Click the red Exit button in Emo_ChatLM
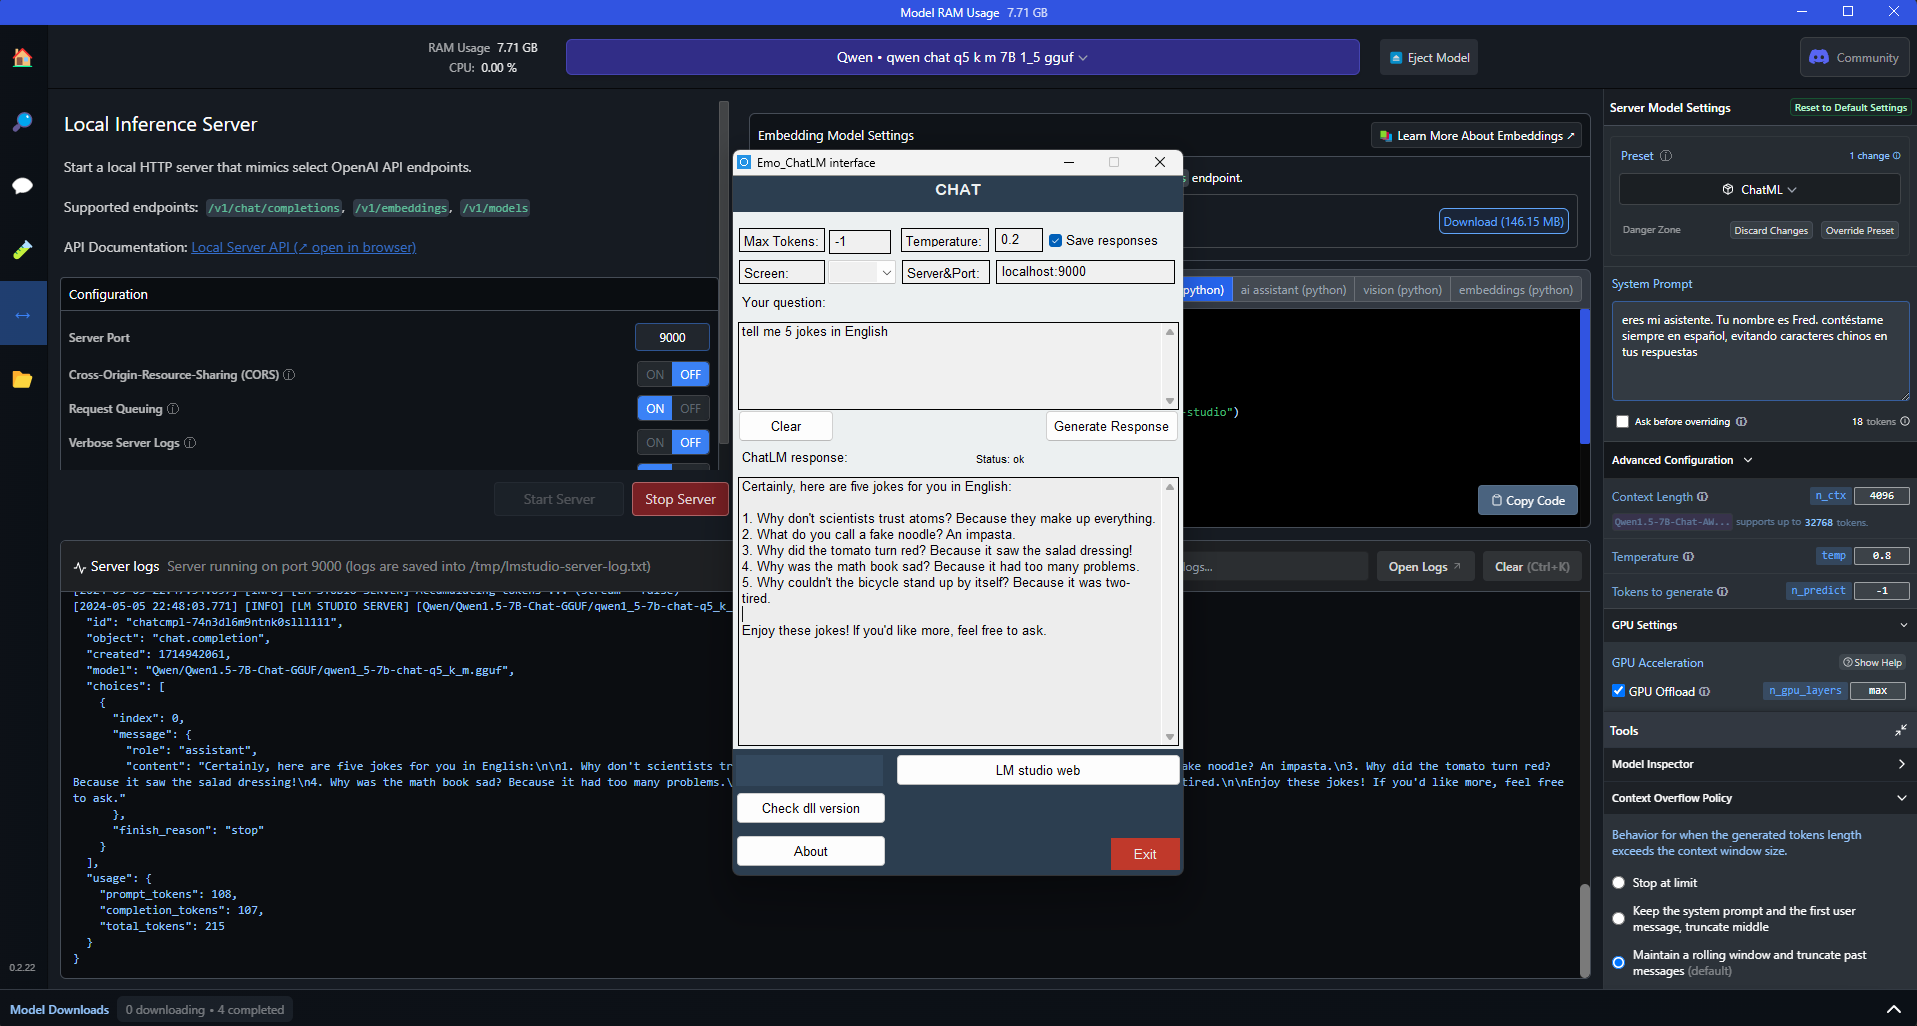The height and width of the screenshot is (1026, 1917). [1145, 855]
